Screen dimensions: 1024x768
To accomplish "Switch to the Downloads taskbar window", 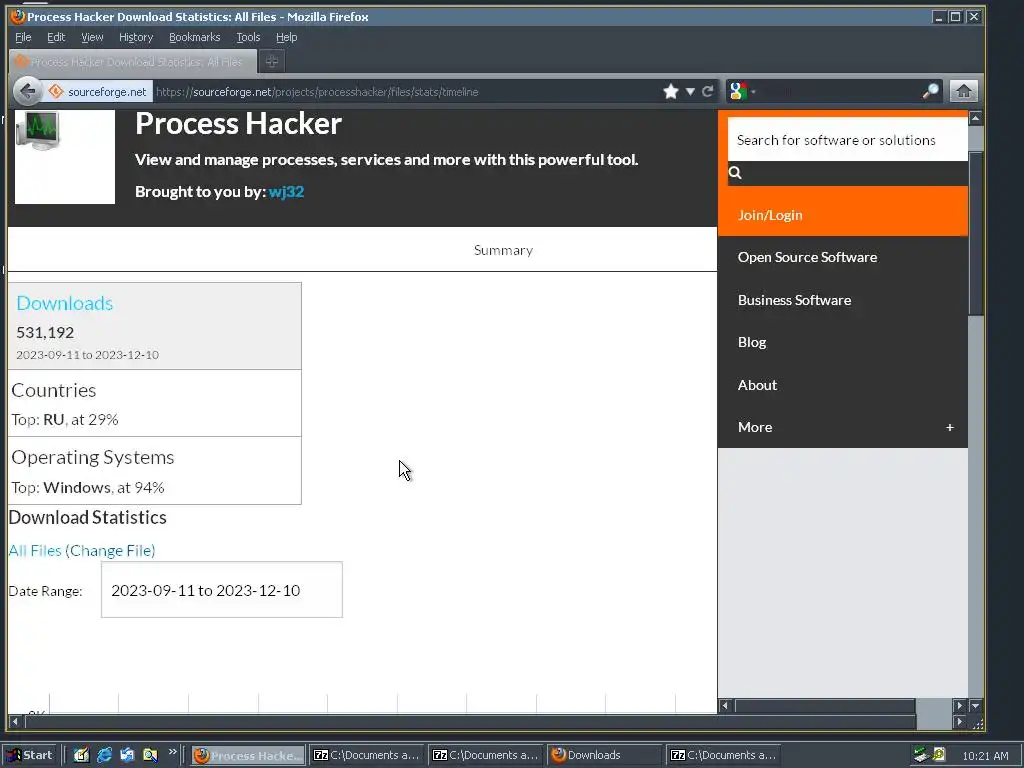I will tap(604, 755).
